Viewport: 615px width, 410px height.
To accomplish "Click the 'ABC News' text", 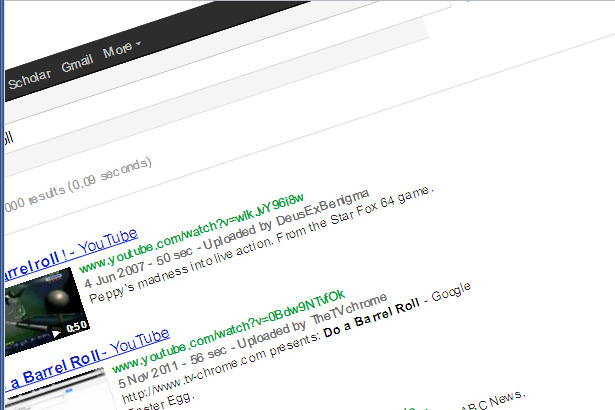I will (493, 400).
